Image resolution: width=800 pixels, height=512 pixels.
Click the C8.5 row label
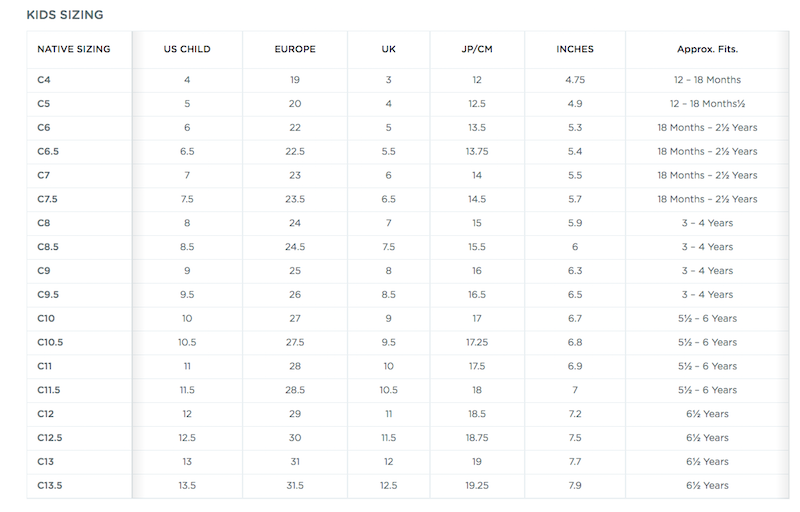[48, 247]
